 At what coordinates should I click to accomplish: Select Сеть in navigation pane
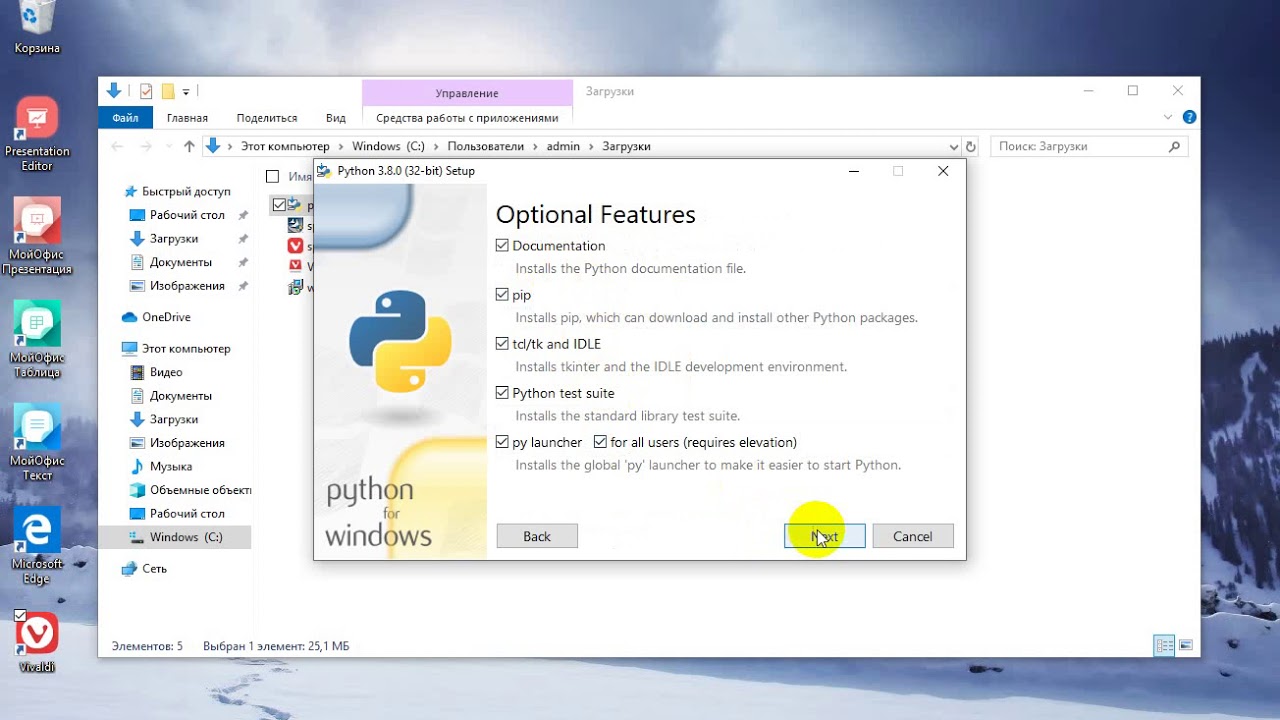coord(145,568)
